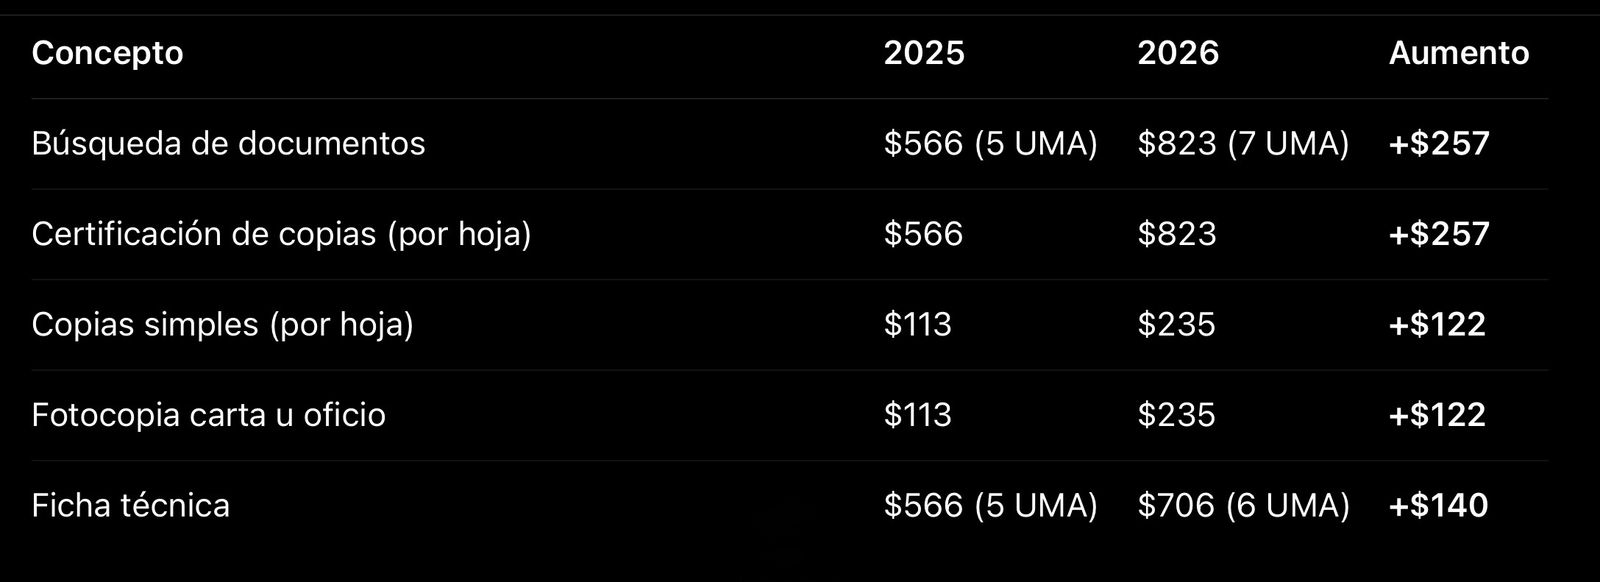Click the +$140 increase value

click(1438, 506)
